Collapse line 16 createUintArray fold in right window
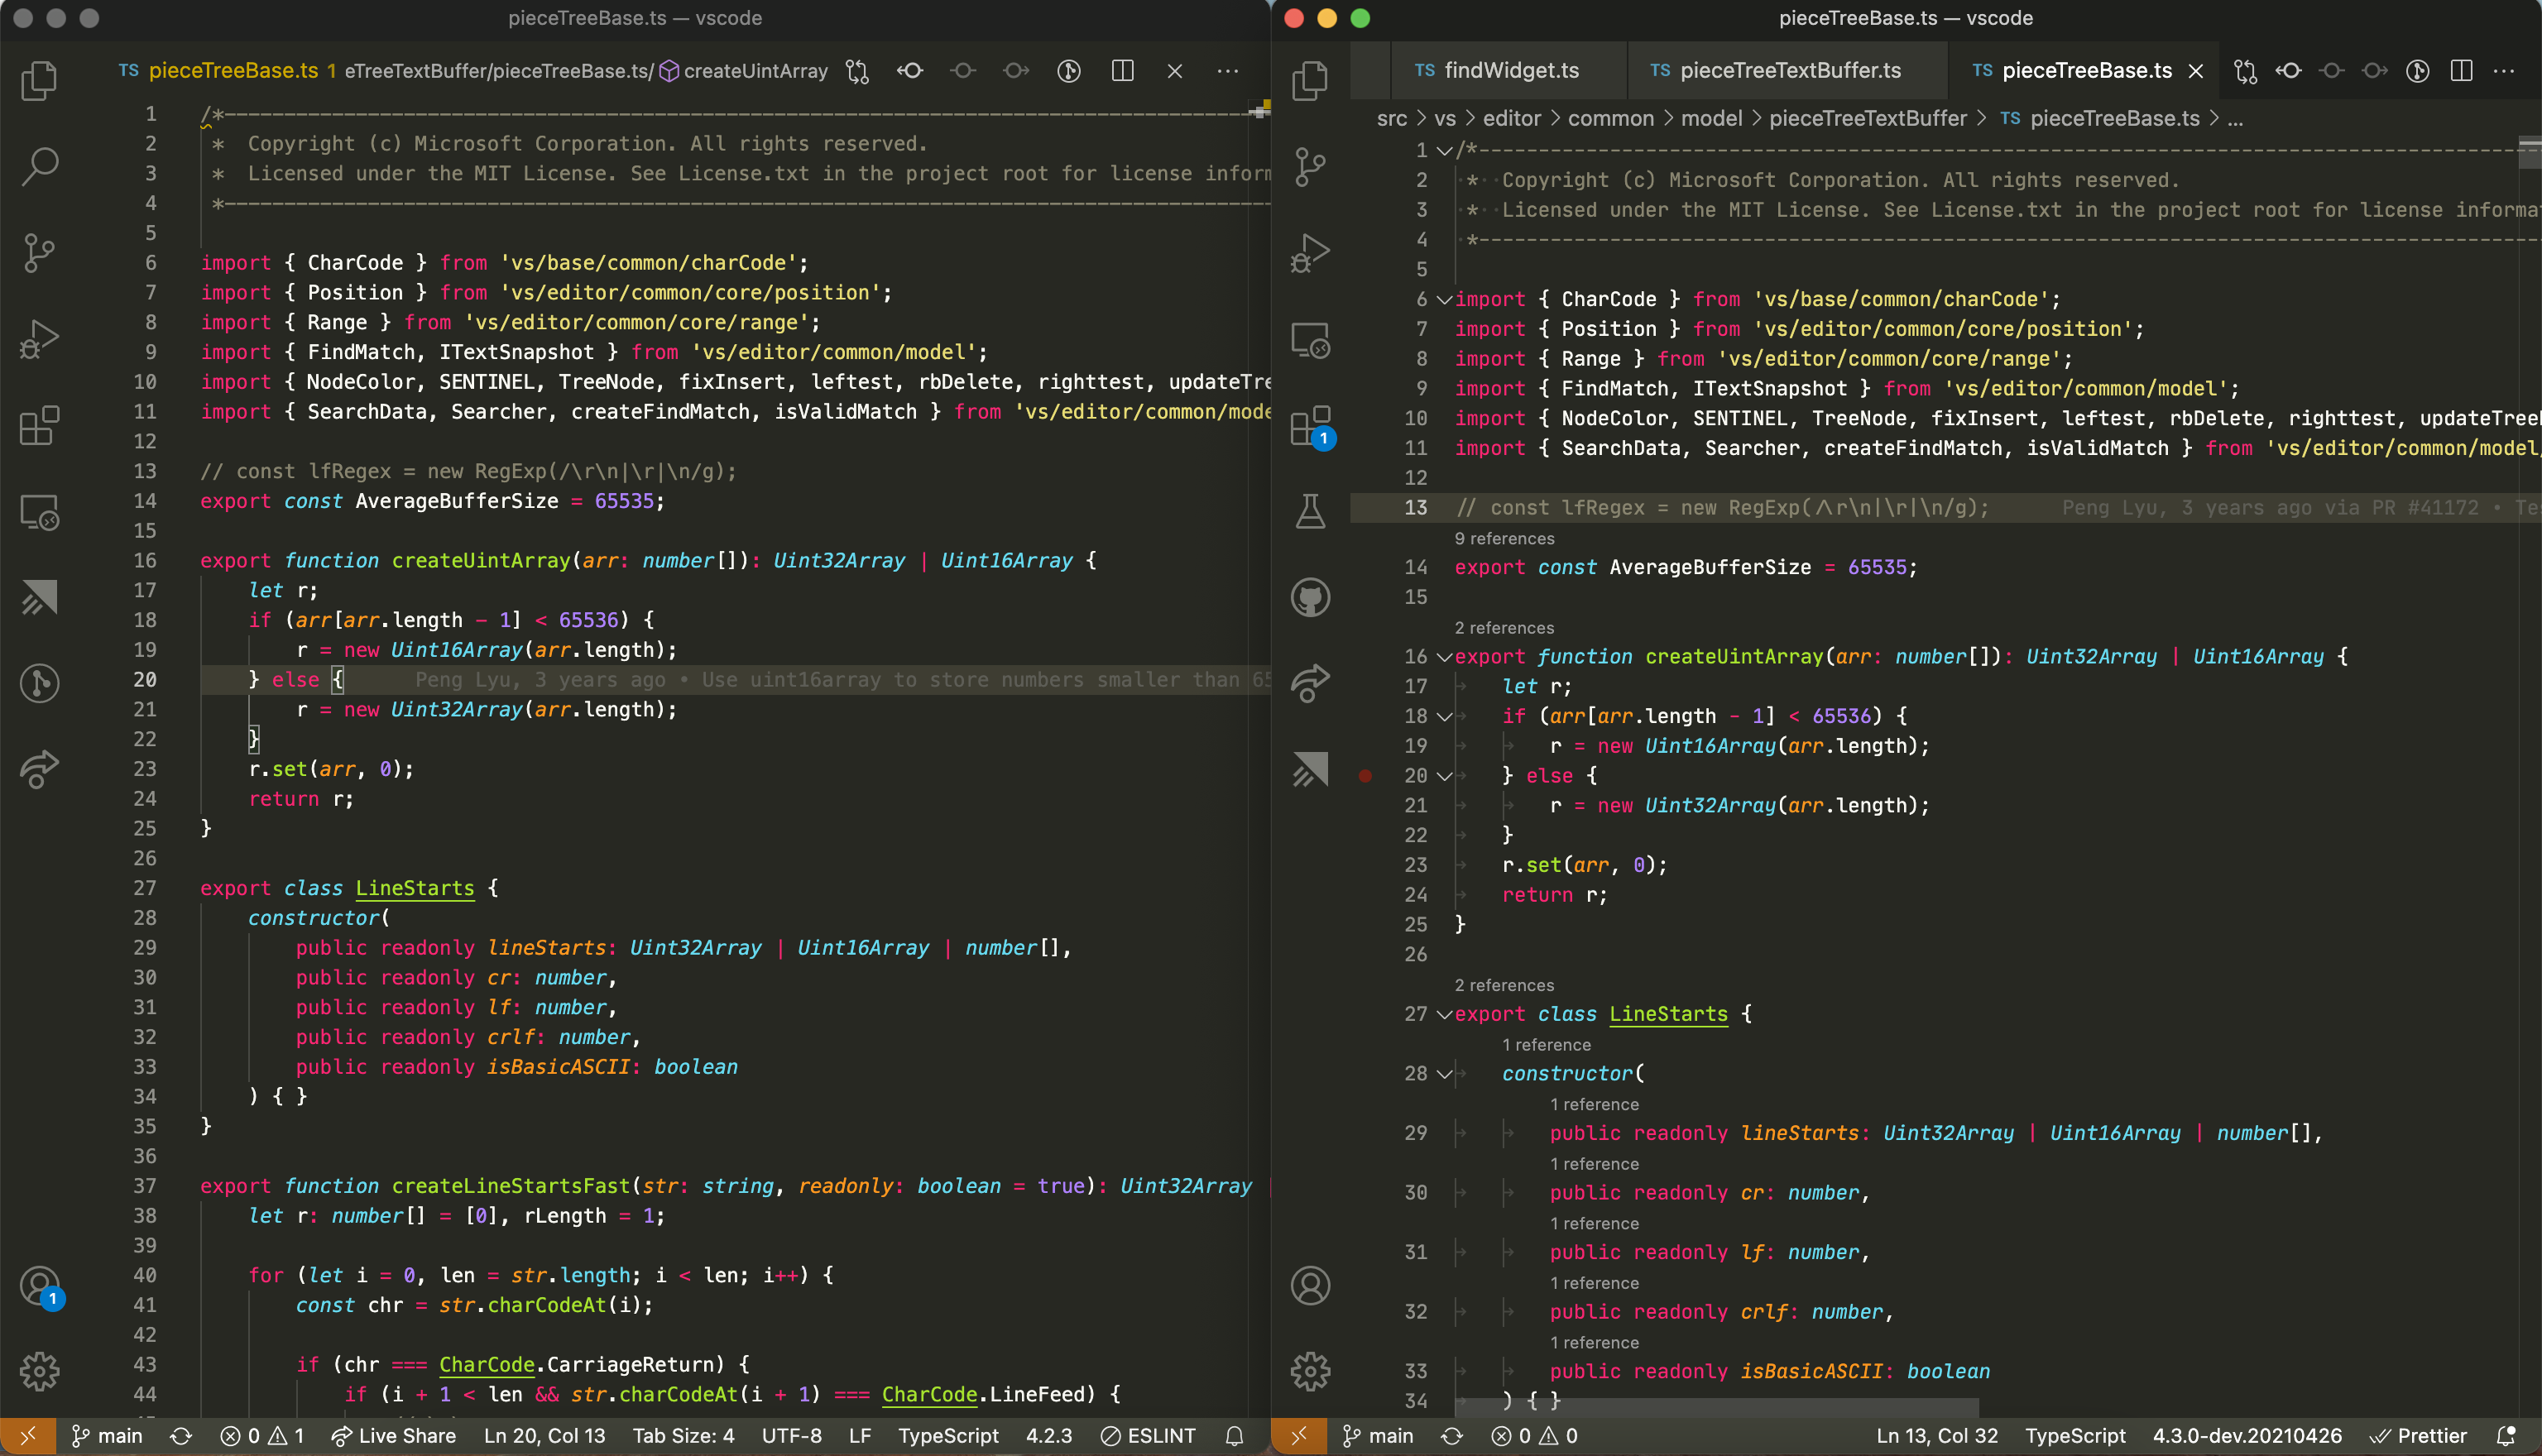Image resolution: width=2542 pixels, height=1456 pixels. point(1444,657)
